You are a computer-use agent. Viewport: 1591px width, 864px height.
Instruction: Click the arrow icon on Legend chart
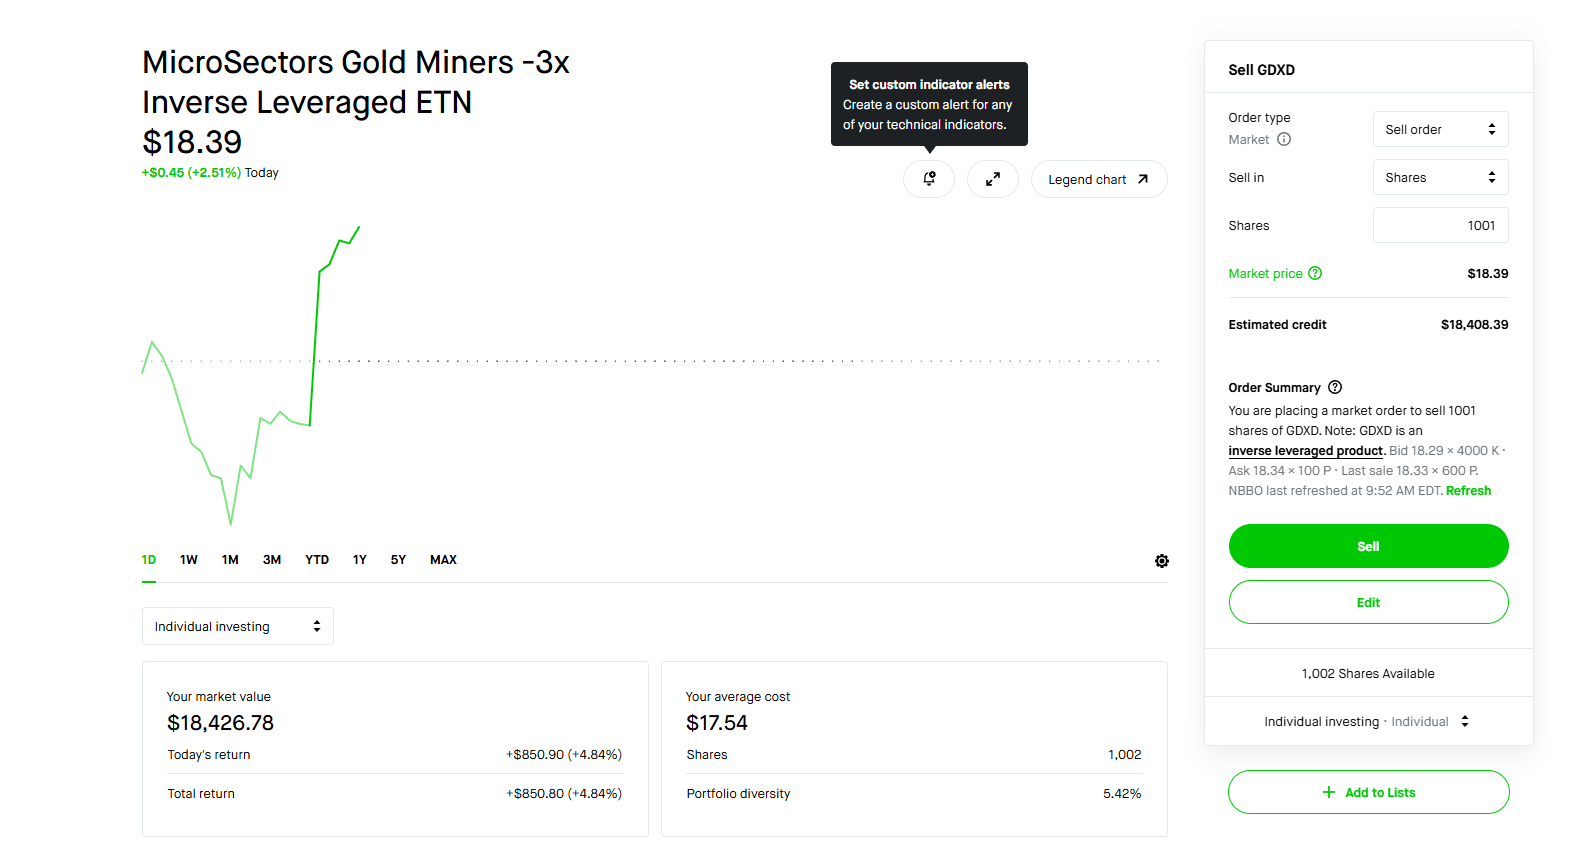click(x=1143, y=179)
